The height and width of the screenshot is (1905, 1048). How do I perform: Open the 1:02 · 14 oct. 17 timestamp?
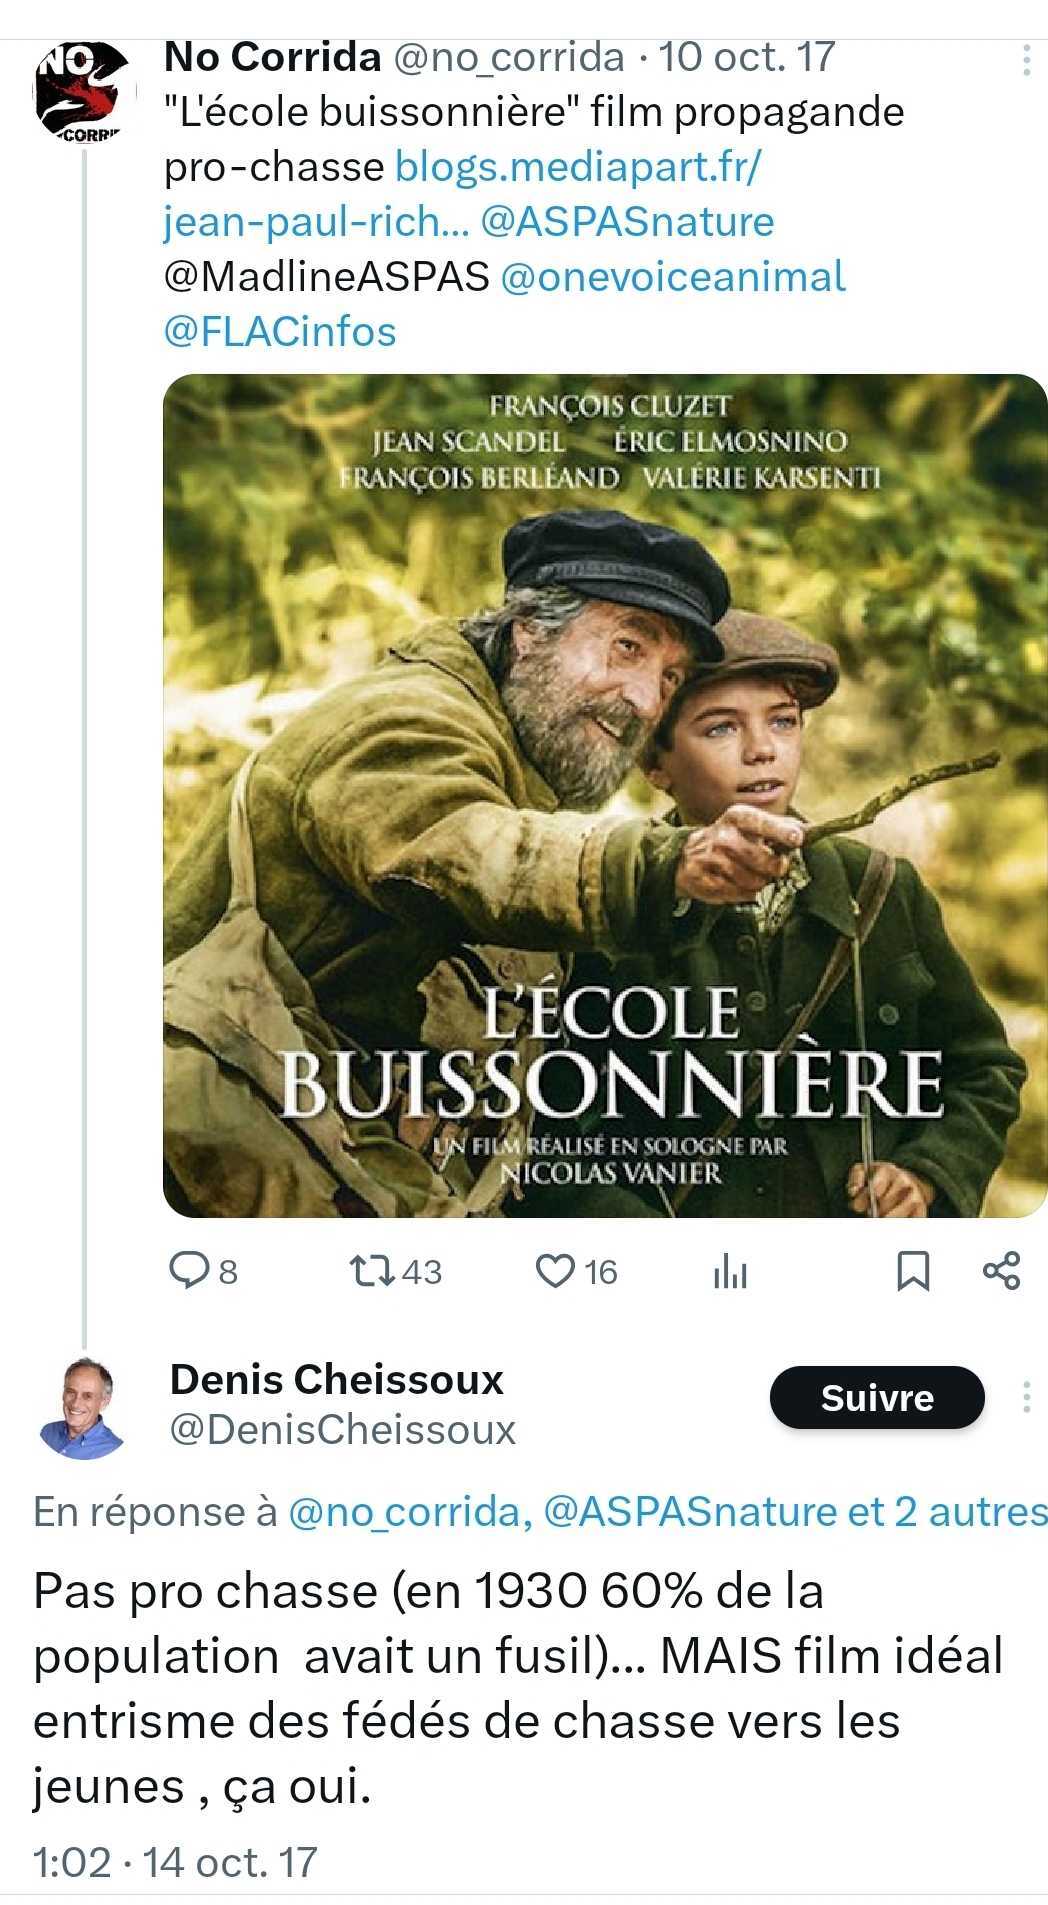pos(175,1862)
